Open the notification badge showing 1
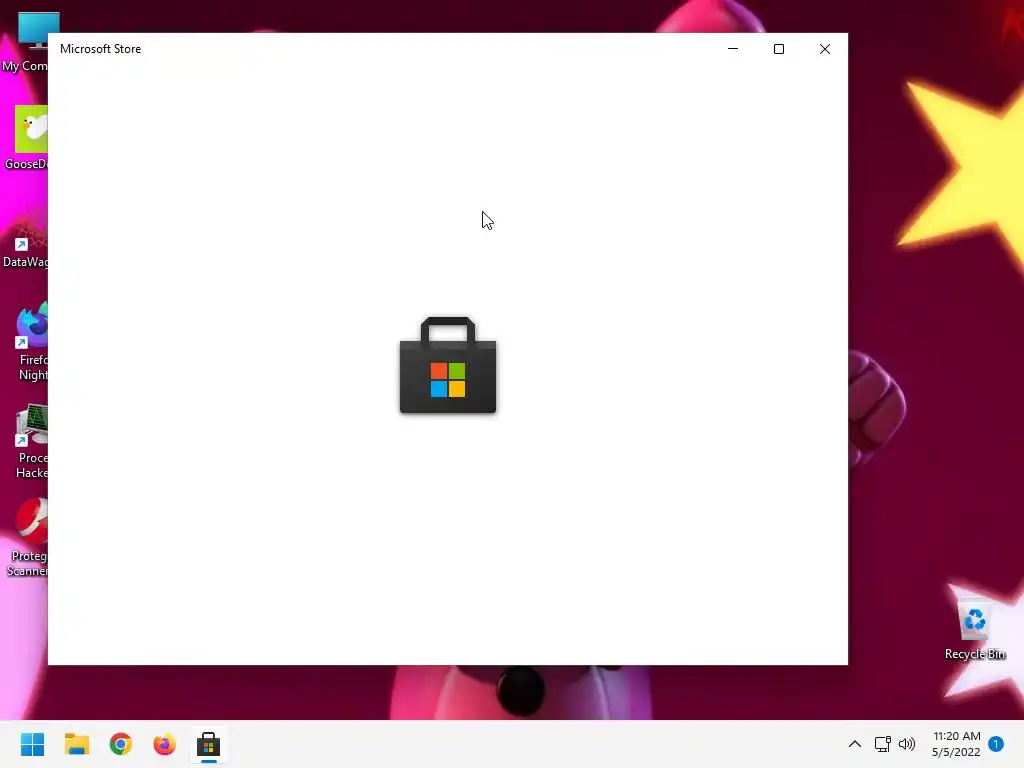The width and height of the screenshot is (1024, 768). click(996, 744)
